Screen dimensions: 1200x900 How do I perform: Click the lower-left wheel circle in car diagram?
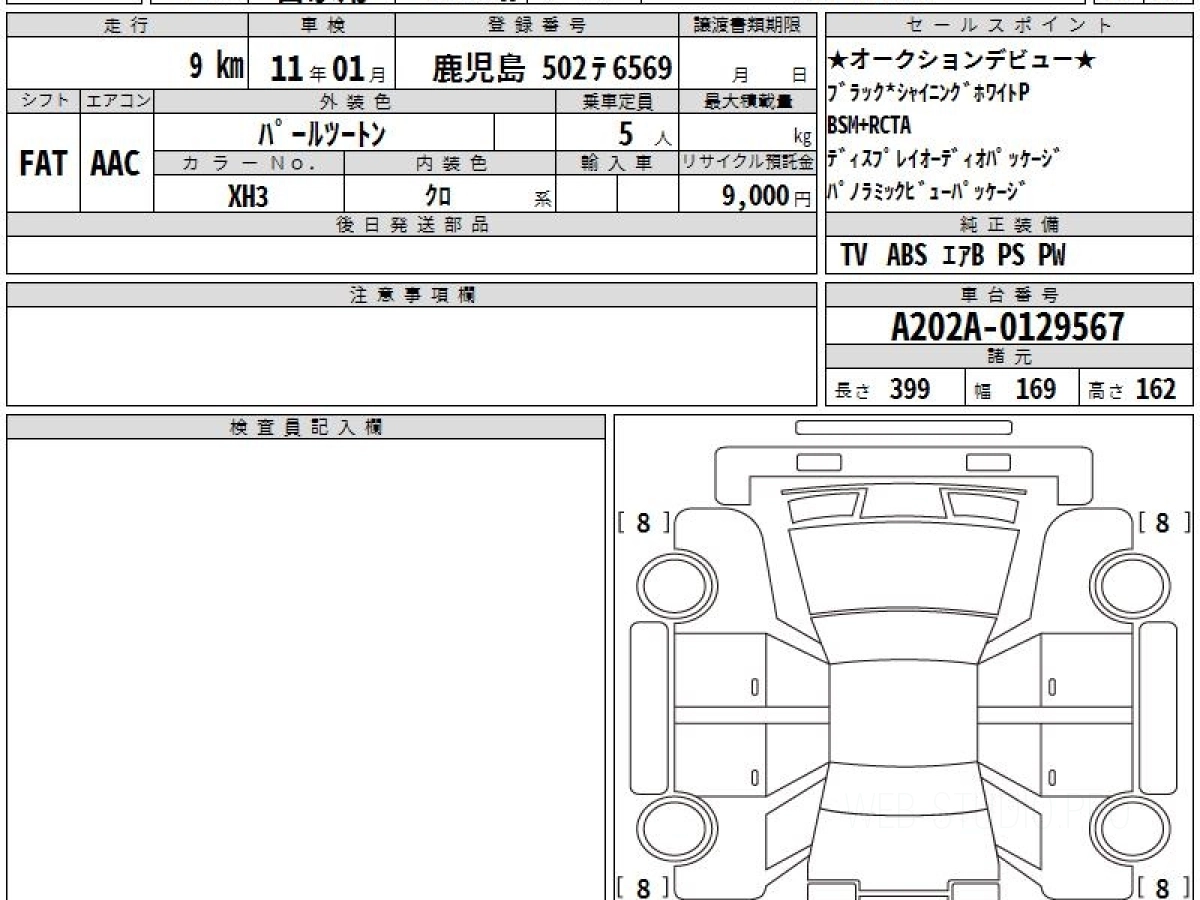tap(674, 829)
